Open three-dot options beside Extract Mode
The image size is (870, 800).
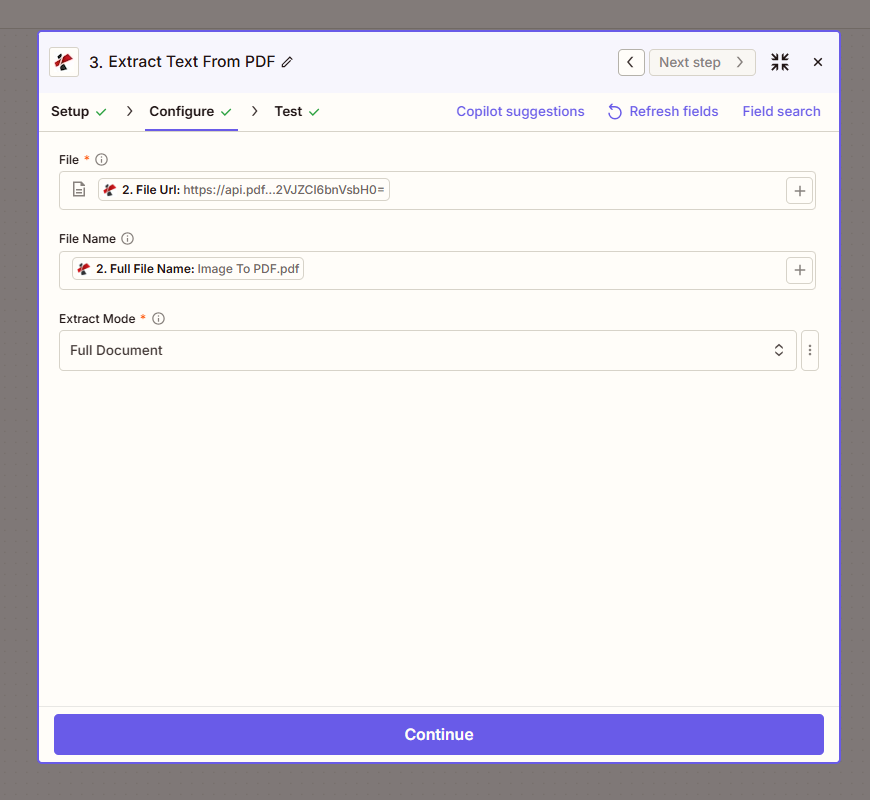pyautogui.click(x=810, y=351)
